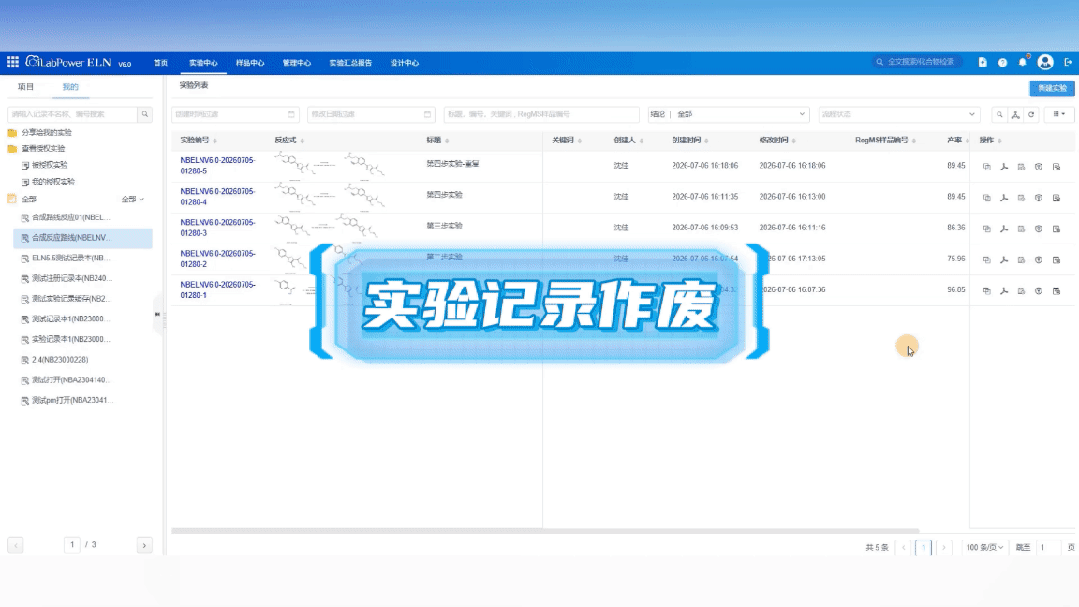The image size is (1079, 607).
Task: Copy experiment in row 01280-1
Action: click(986, 291)
